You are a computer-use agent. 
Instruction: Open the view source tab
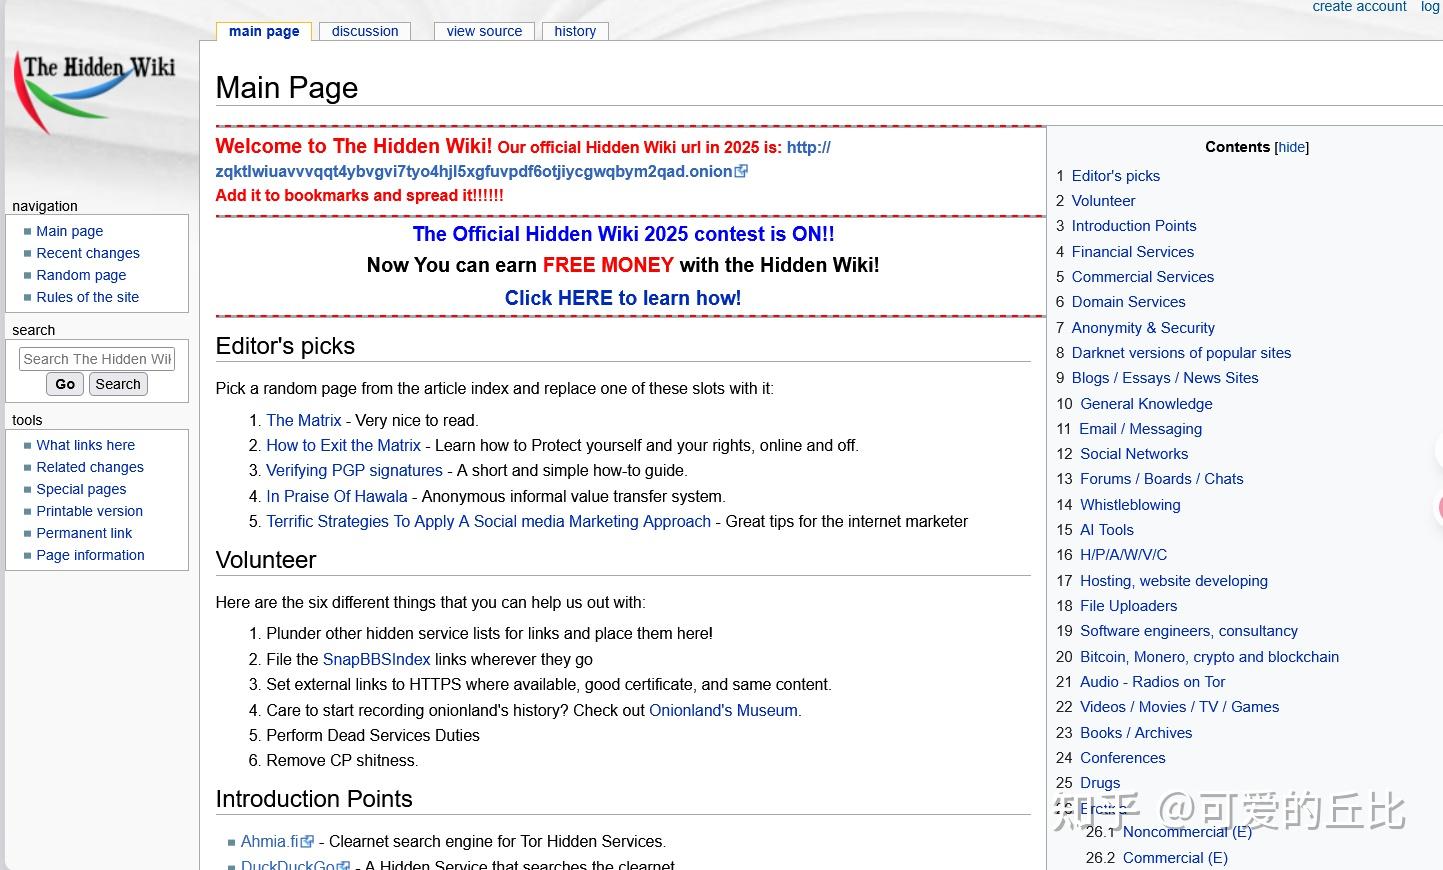[x=483, y=31]
